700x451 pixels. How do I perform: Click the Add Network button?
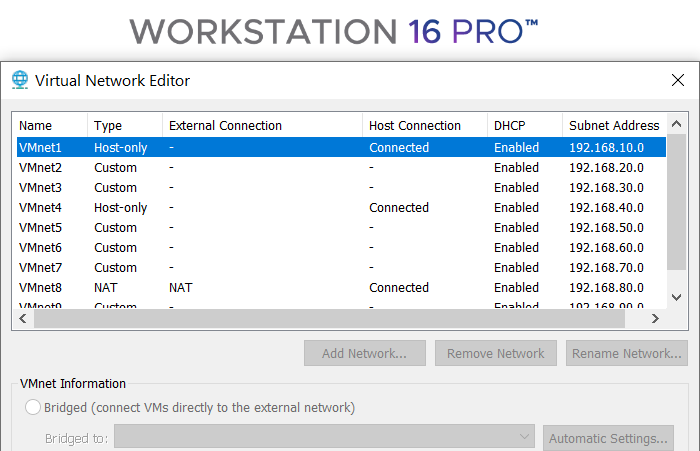coord(365,353)
